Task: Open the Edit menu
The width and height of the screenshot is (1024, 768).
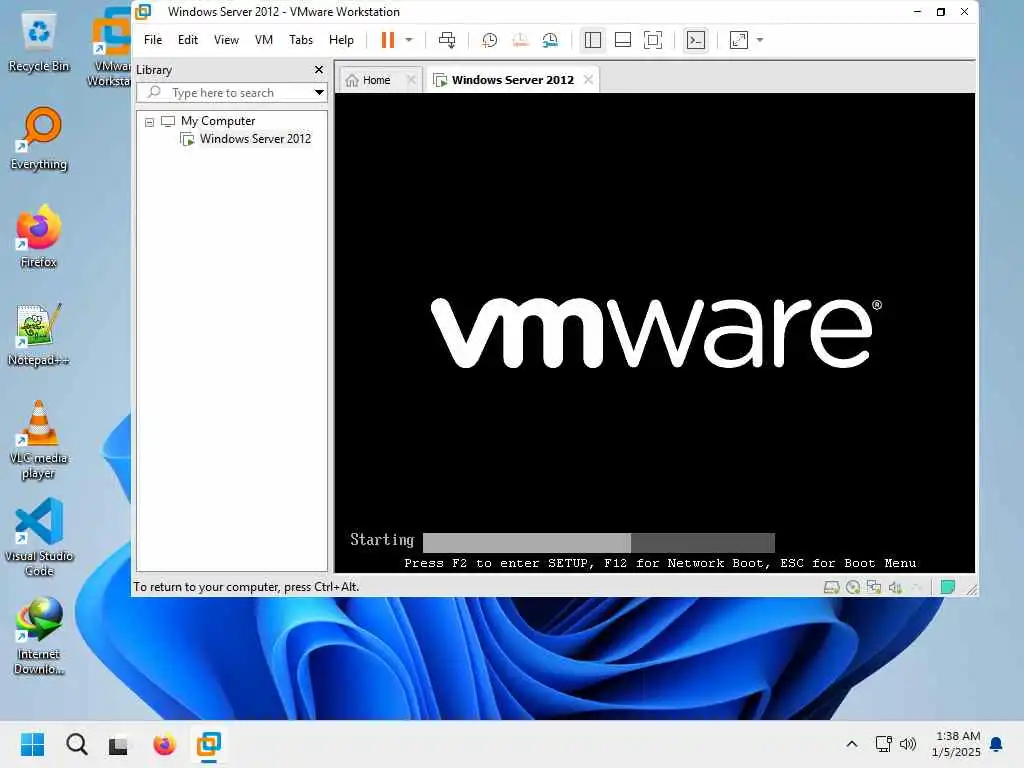Action: 188,40
